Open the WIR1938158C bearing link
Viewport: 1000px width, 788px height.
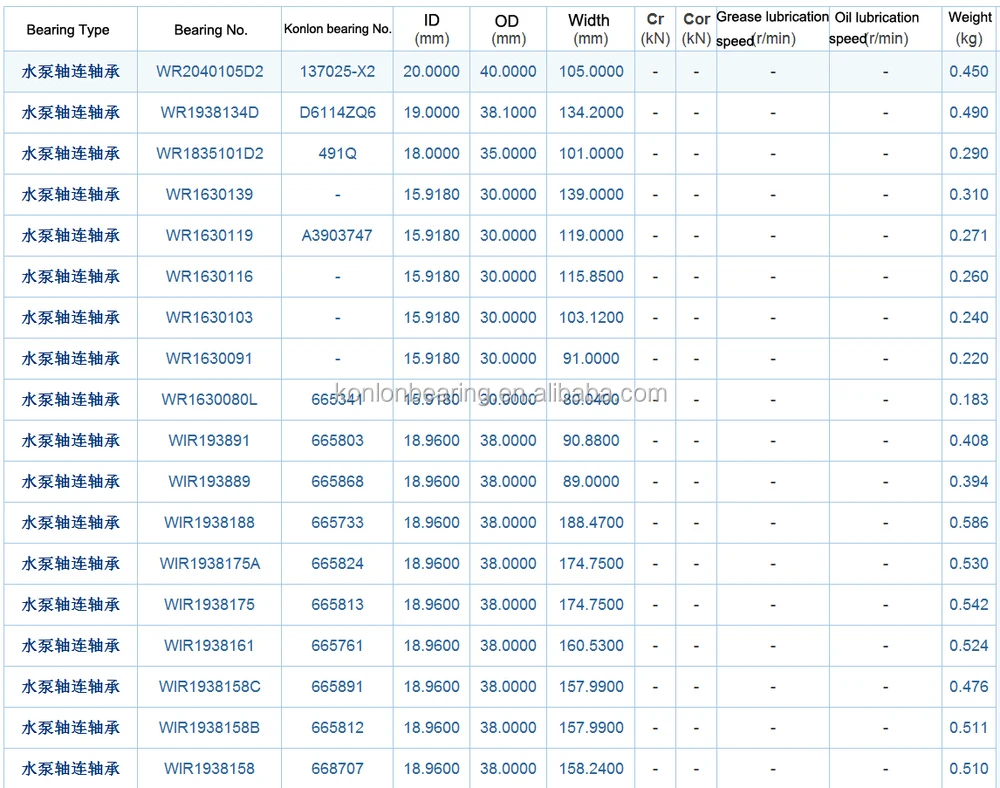pos(210,687)
